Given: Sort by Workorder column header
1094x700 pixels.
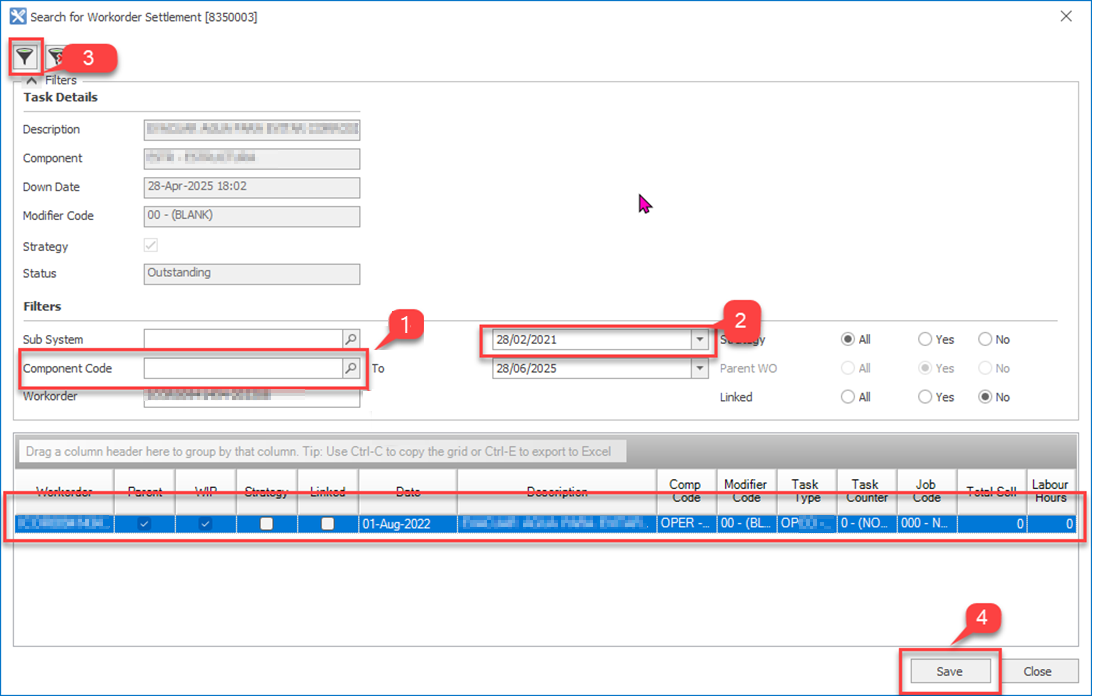Looking at the screenshot, I should [64, 491].
